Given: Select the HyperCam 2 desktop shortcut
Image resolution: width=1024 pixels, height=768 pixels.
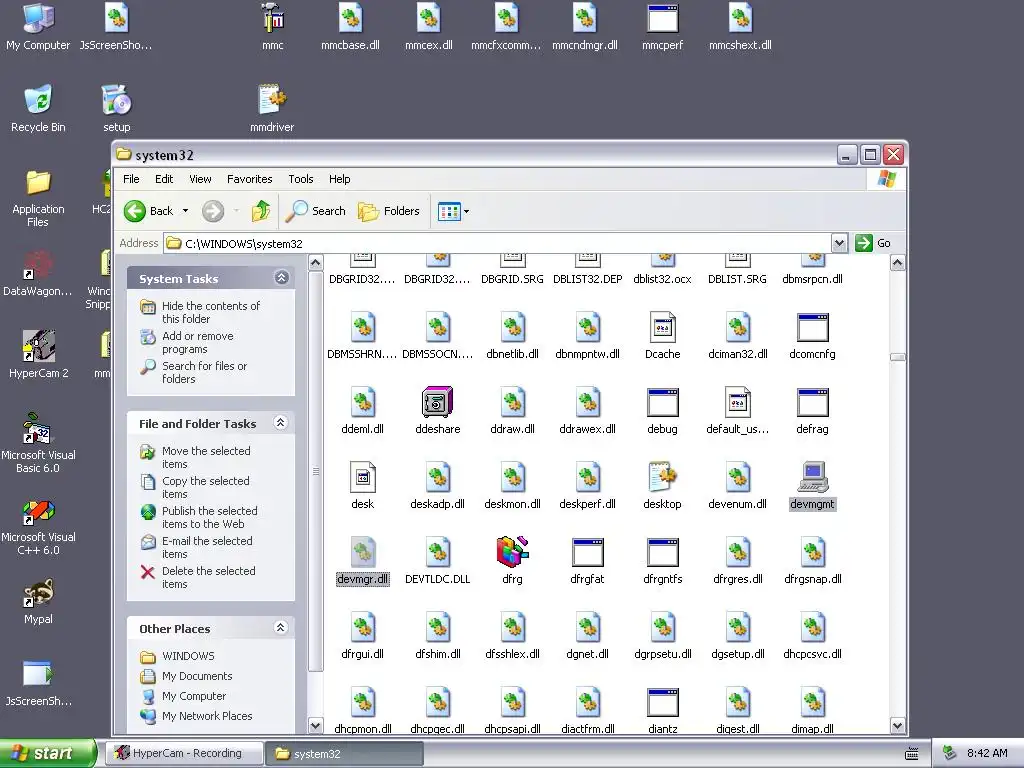Looking at the screenshot, I should coord(38,355).
